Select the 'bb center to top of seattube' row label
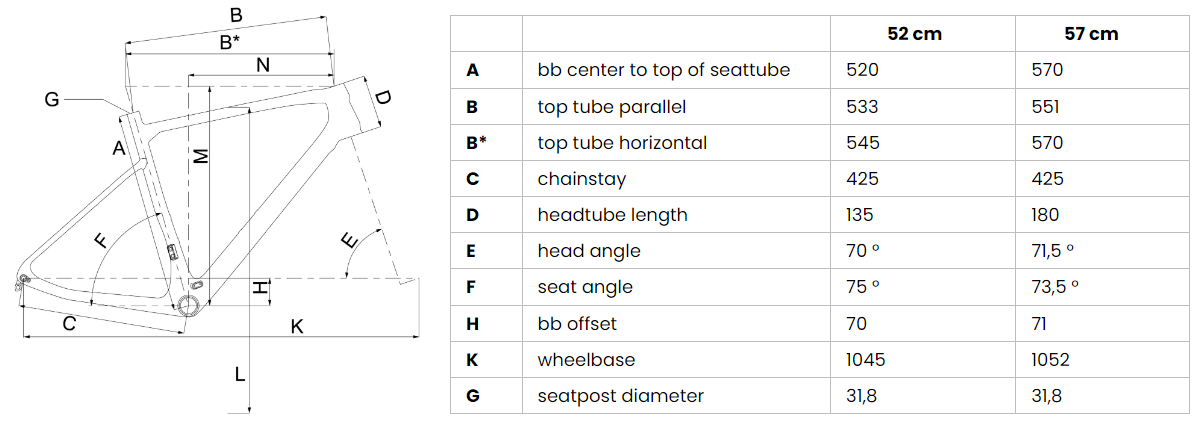Image resolution: width=1200 pixels, height=427 pixels. click(664, 70)
